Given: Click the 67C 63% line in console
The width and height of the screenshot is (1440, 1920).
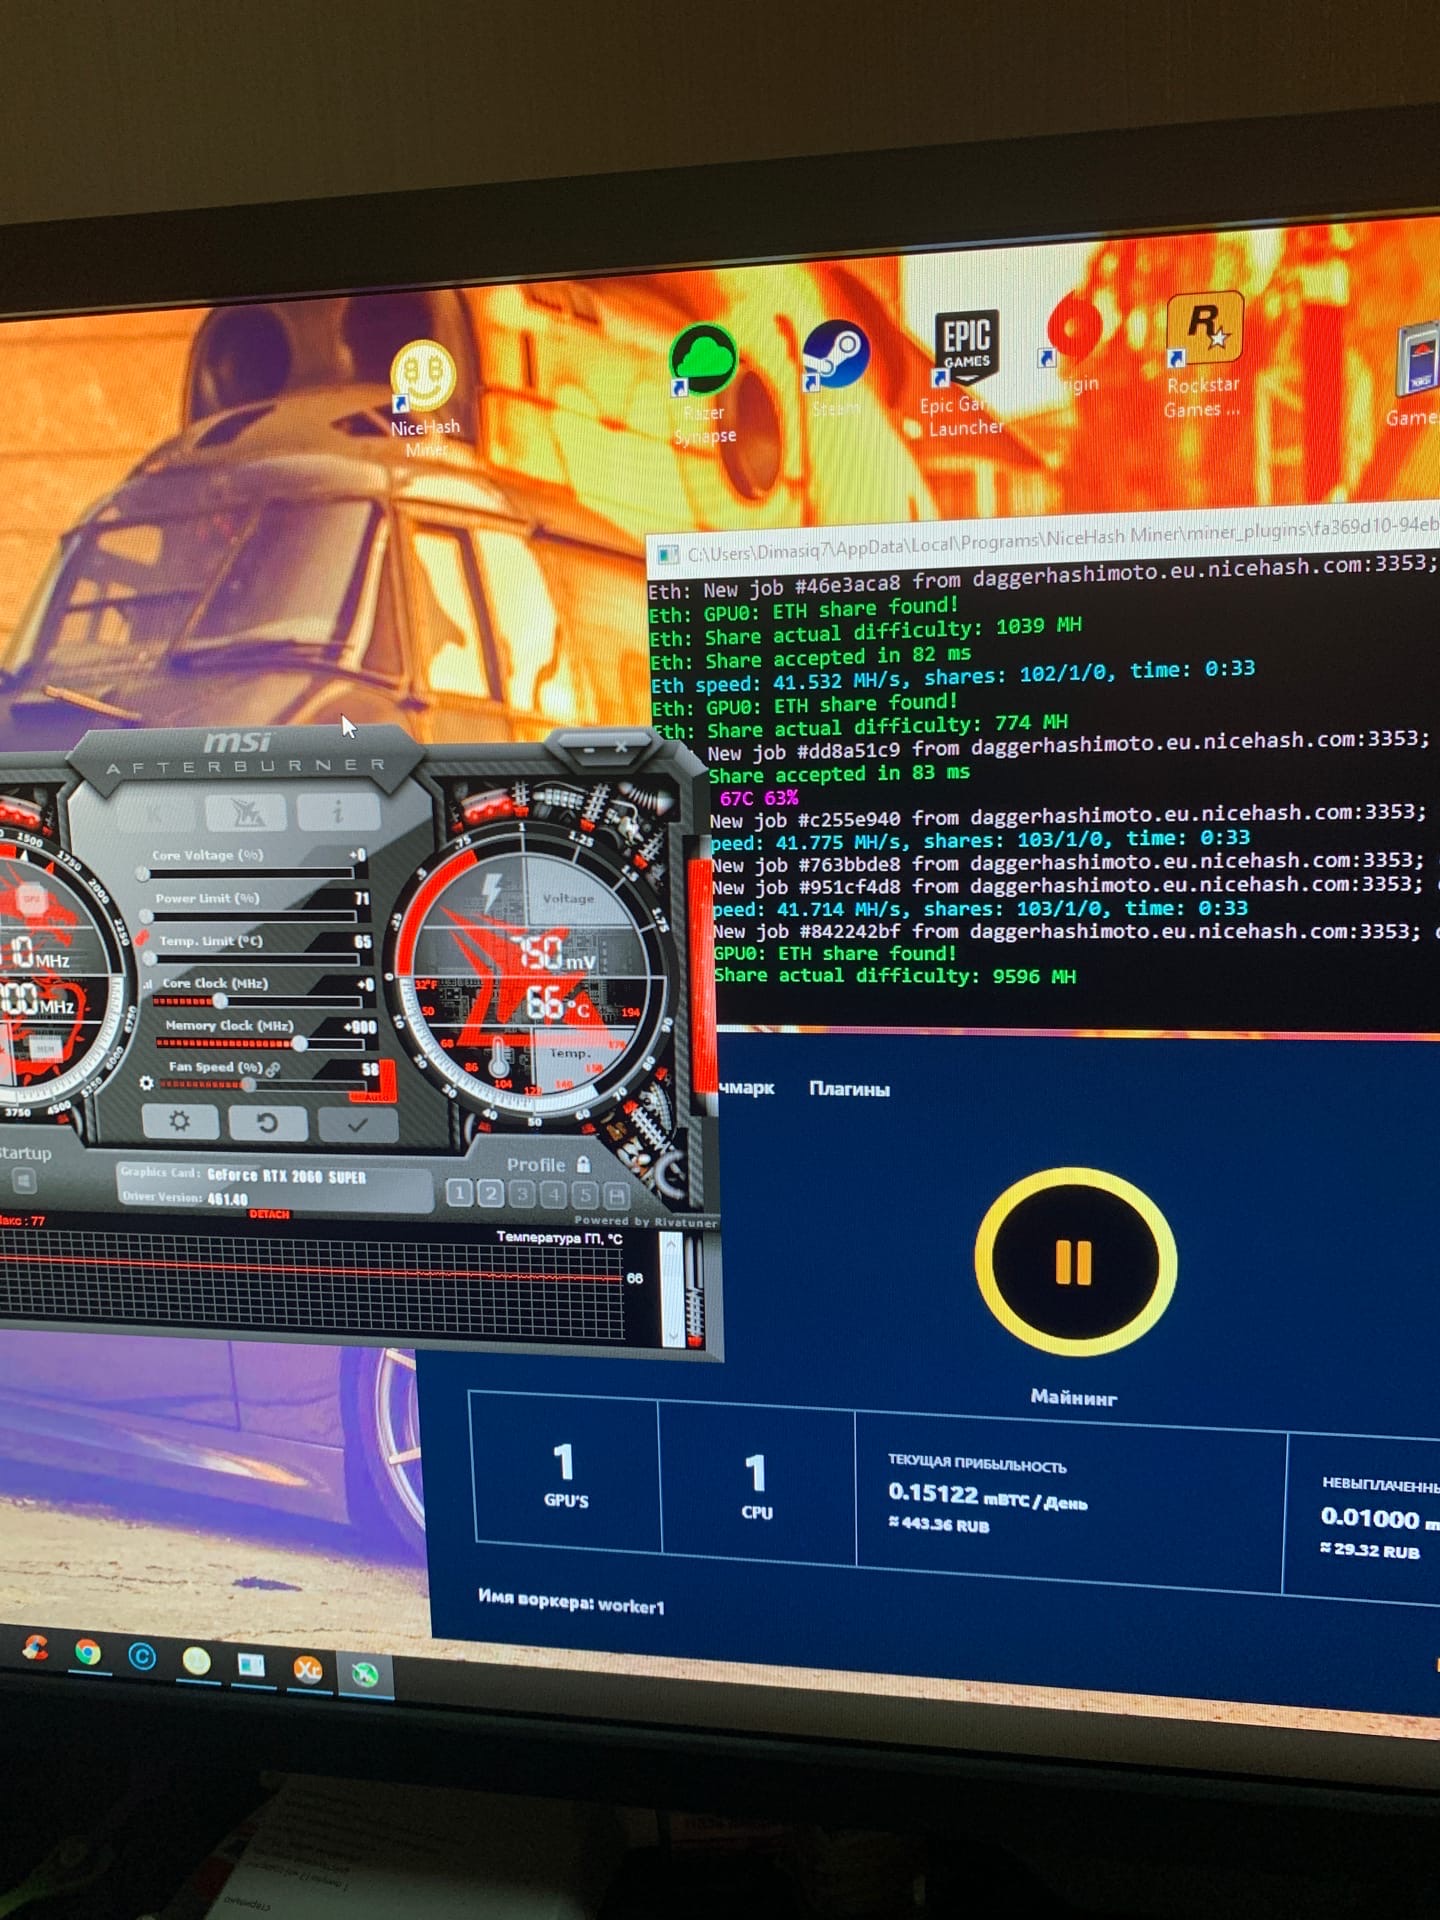Looking at the screenshot, I should point(759,798).
